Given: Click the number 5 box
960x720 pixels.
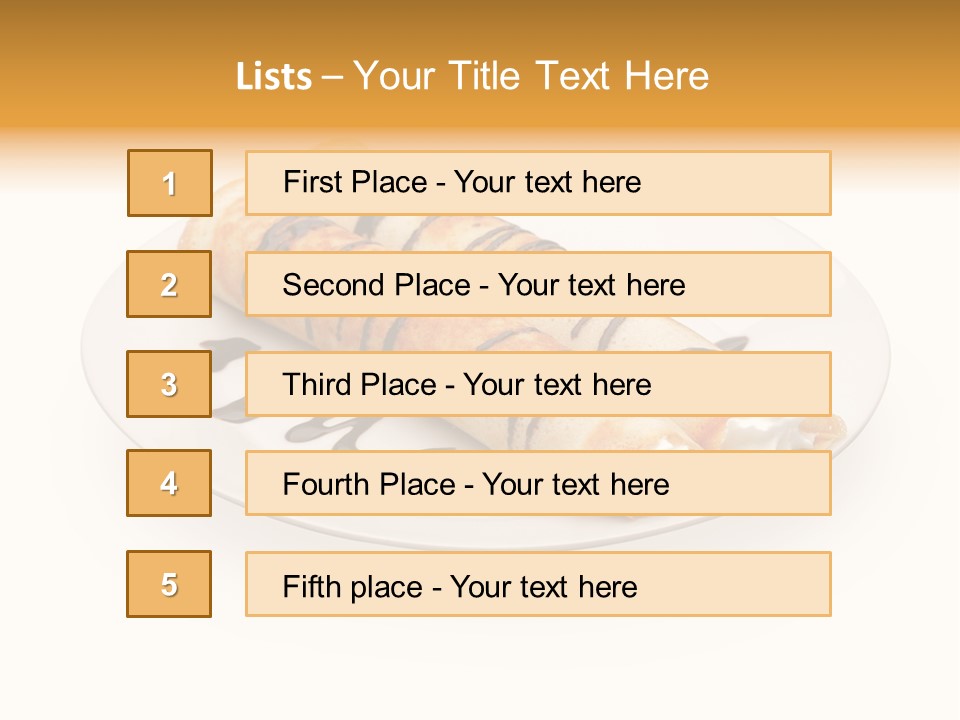Looking at the screenshot, I should pos(169,584).
